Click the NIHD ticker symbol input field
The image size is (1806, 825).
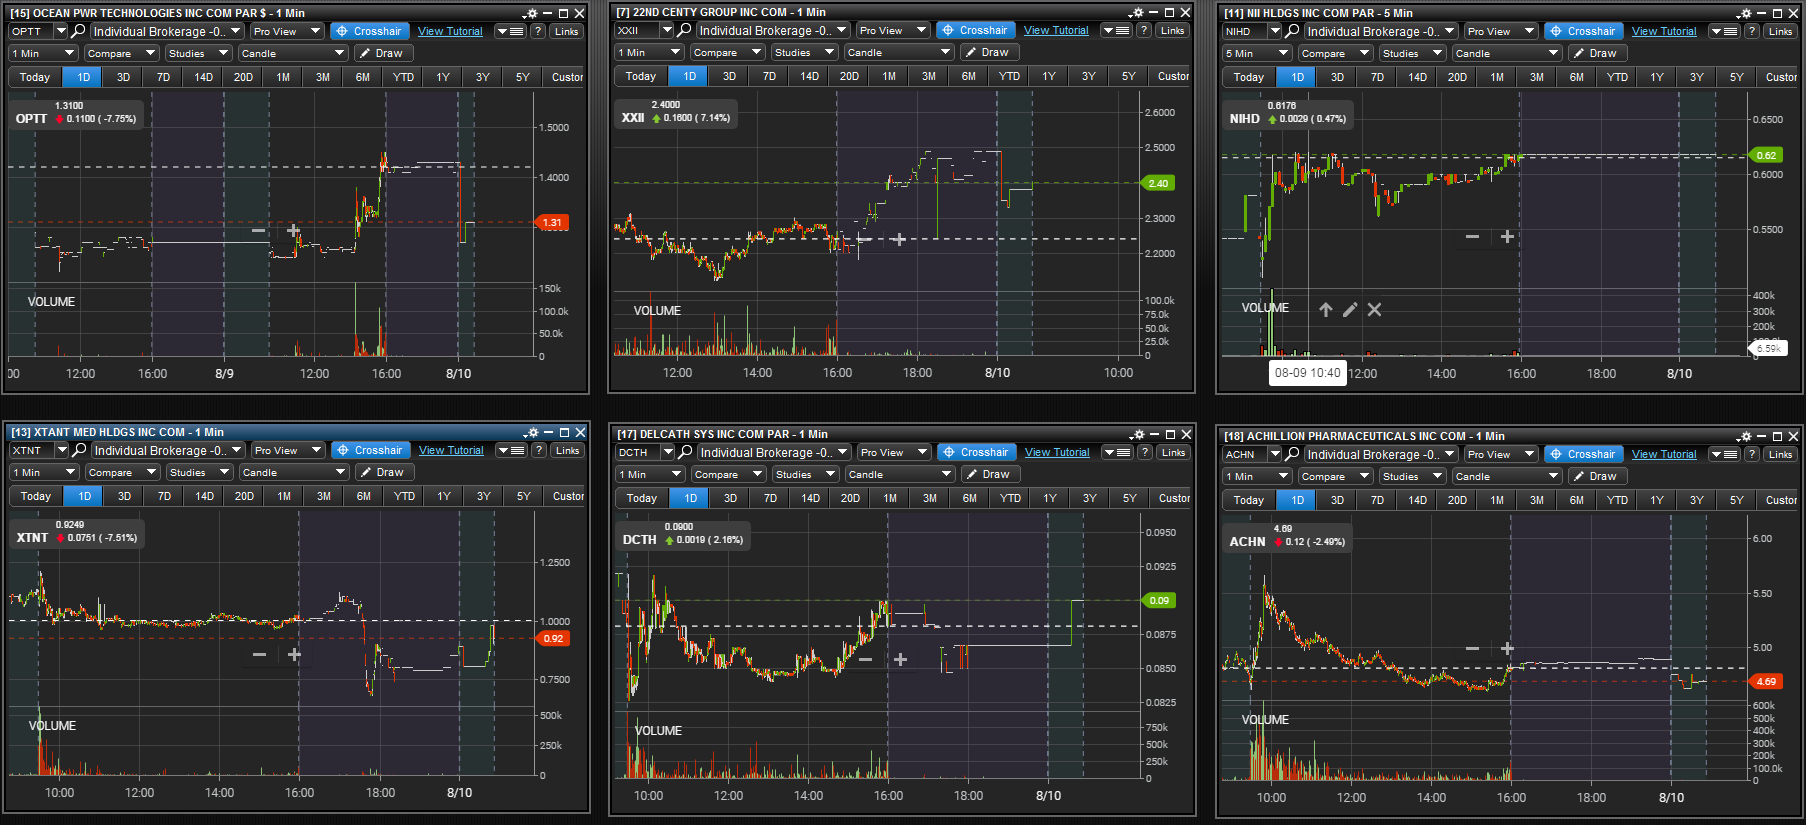click(x=1245, y=31)
